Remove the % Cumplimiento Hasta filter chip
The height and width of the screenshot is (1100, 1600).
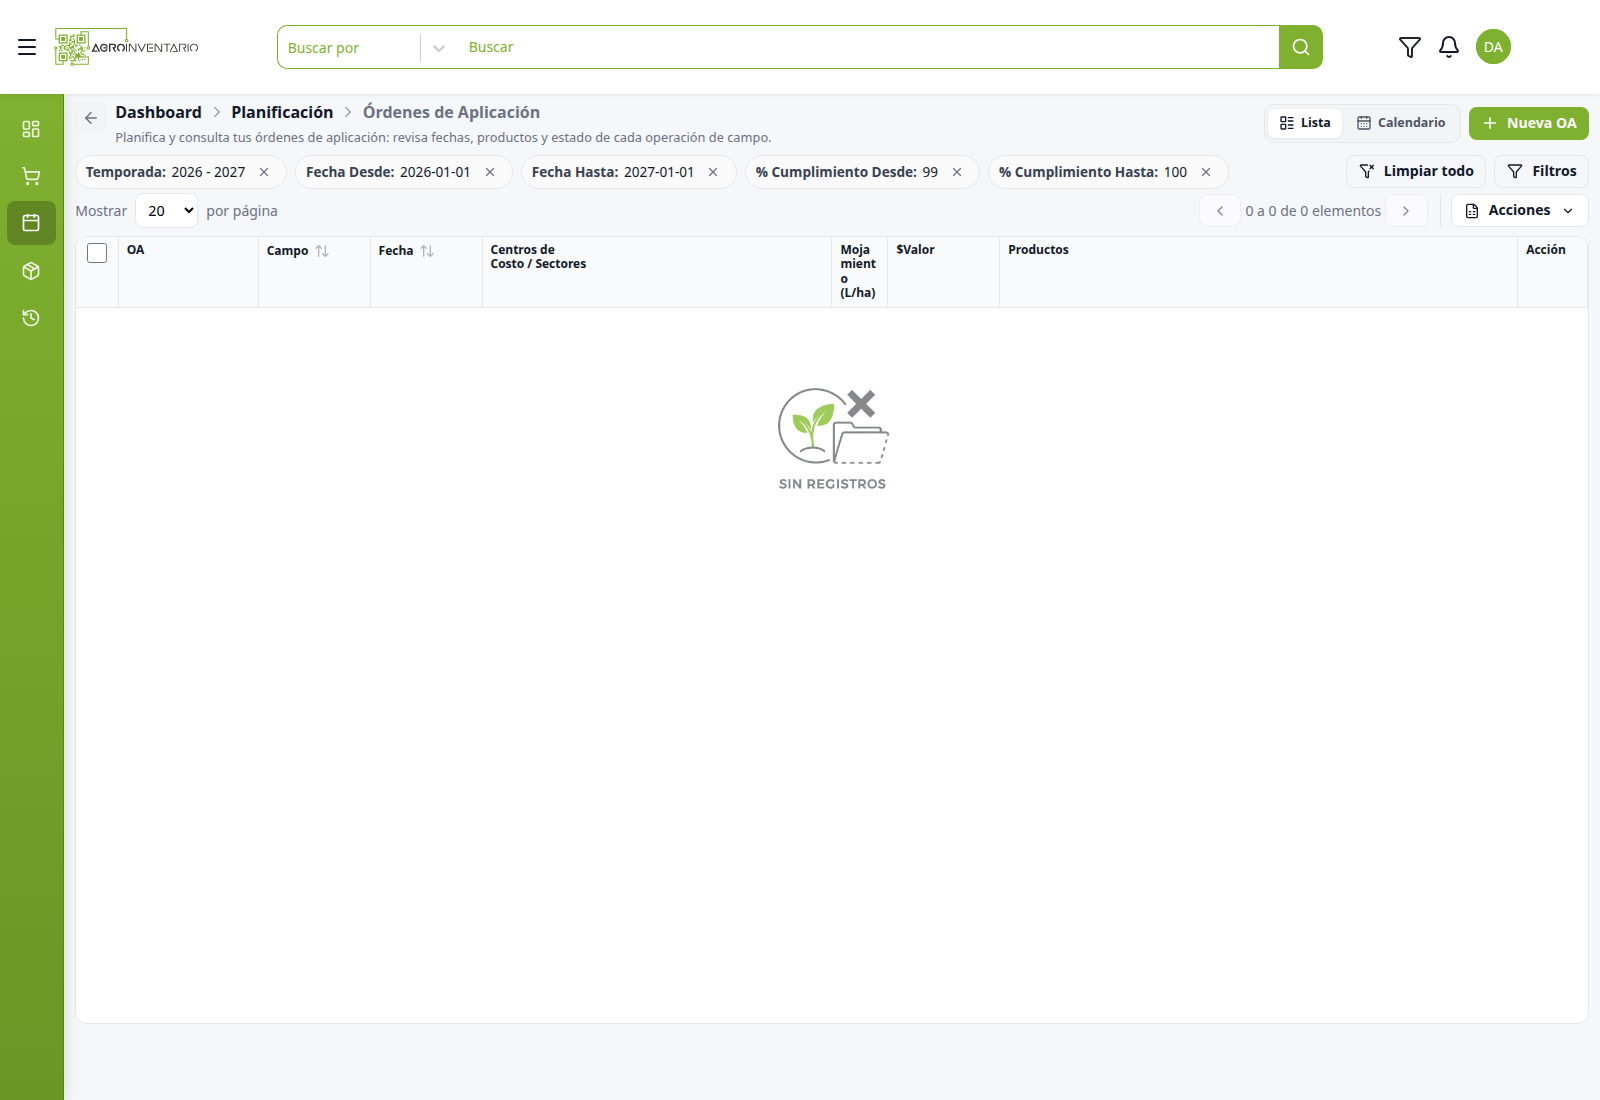tap(1206, 172)
